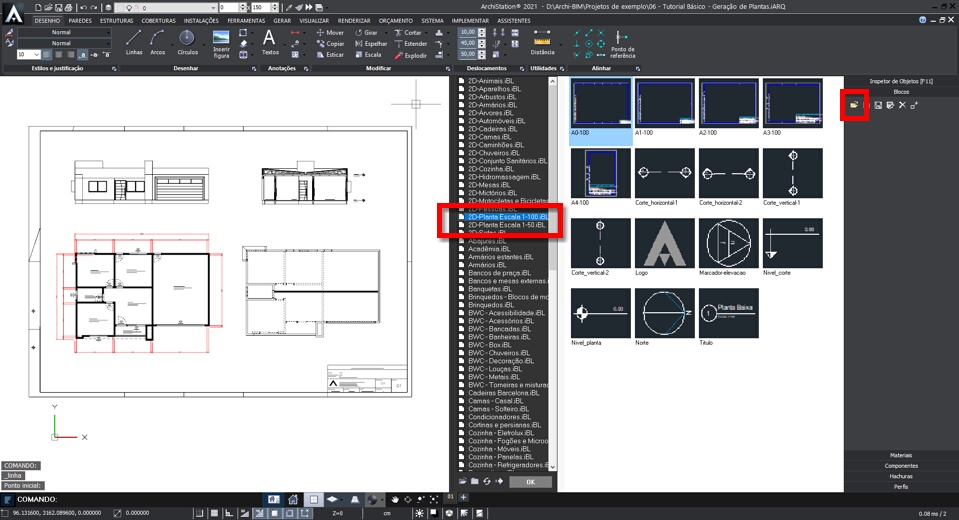
Task: Click the new file icon
Action: pos(38,7)
